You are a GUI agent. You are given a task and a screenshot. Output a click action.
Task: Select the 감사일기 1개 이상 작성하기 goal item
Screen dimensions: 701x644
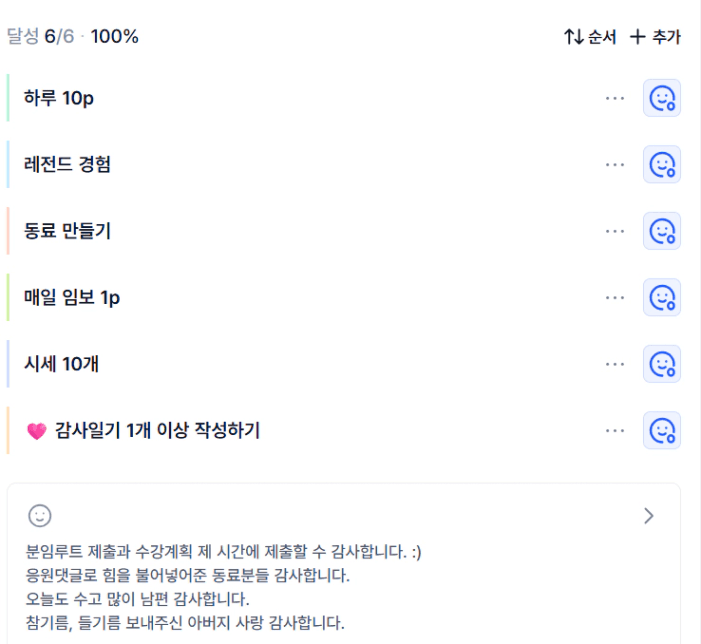tap(158, 431)
